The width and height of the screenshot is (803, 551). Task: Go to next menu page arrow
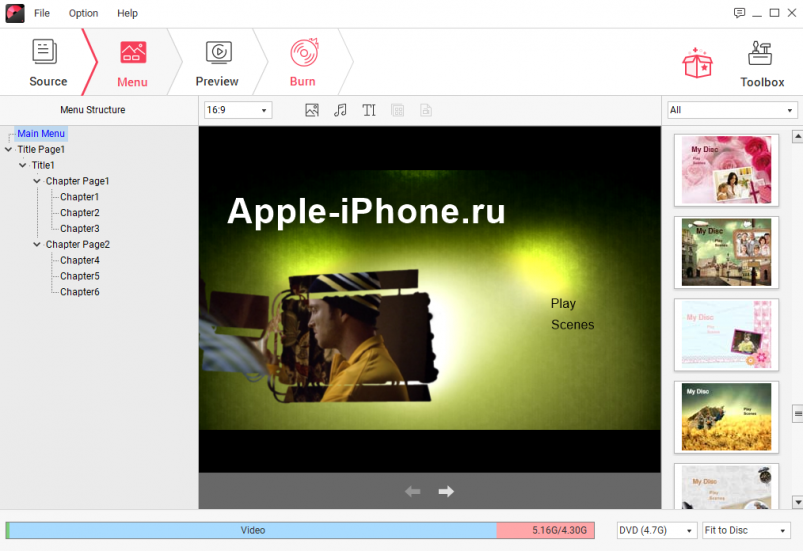(446, 491)
